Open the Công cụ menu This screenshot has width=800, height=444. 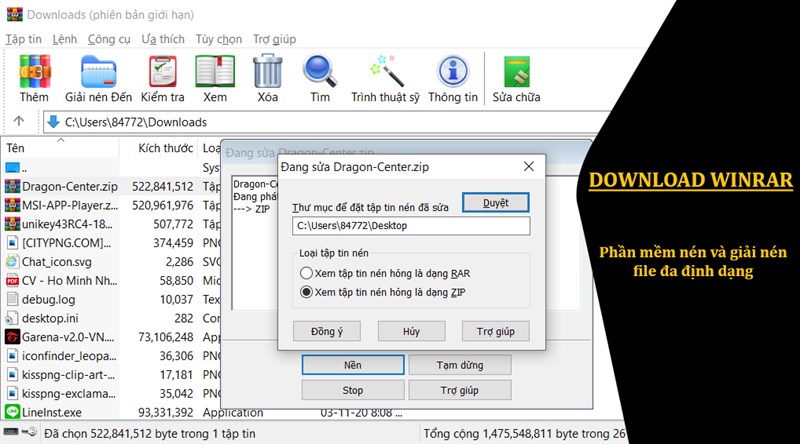(109, 39)
